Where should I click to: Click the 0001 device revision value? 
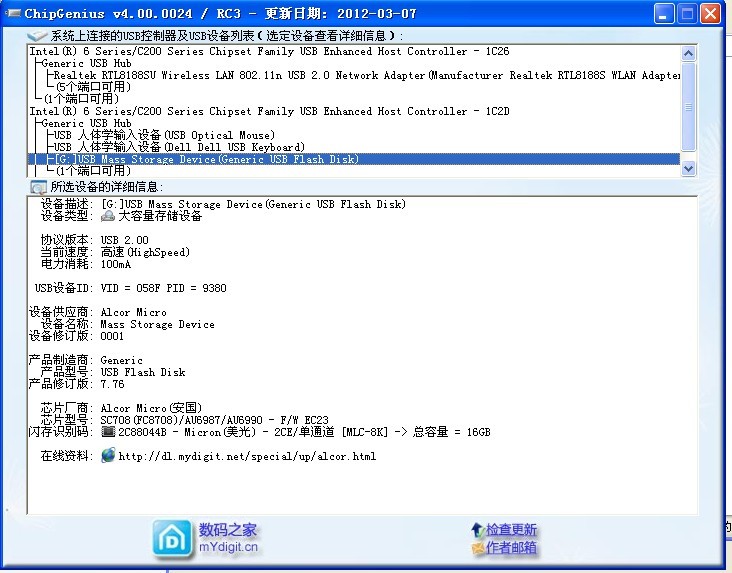[112, 336]
